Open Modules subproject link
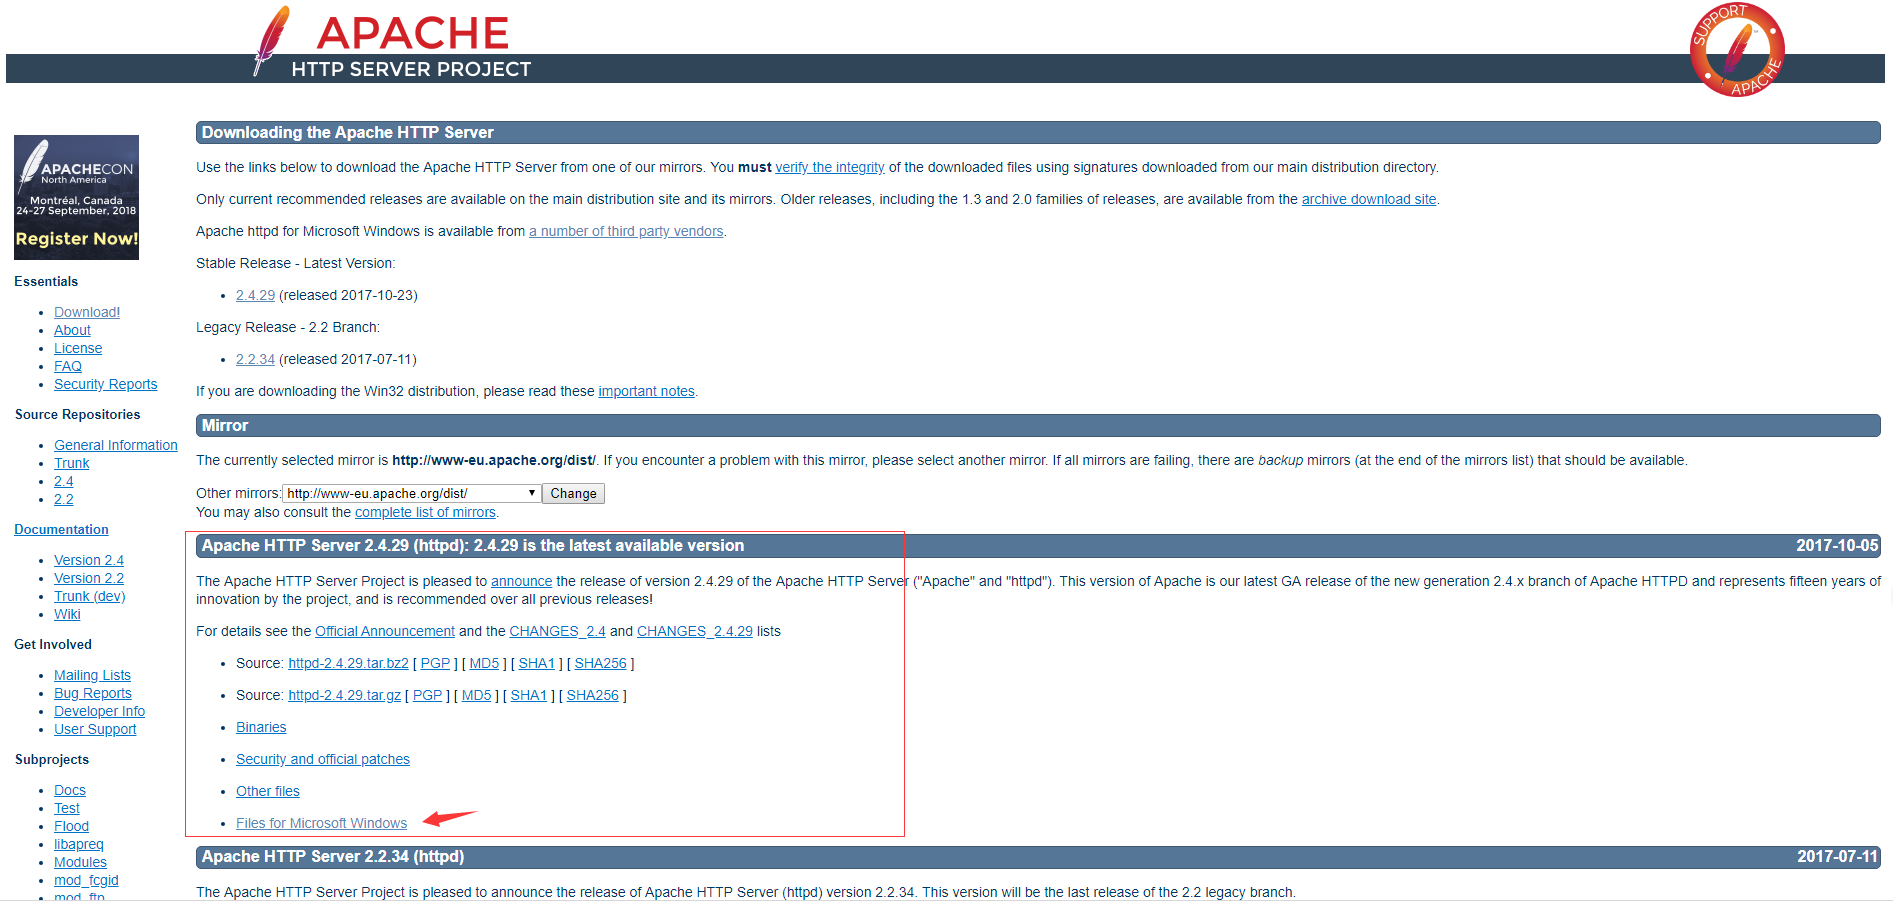The height and width of the screenshot is (901, 1893). [80, 862]
